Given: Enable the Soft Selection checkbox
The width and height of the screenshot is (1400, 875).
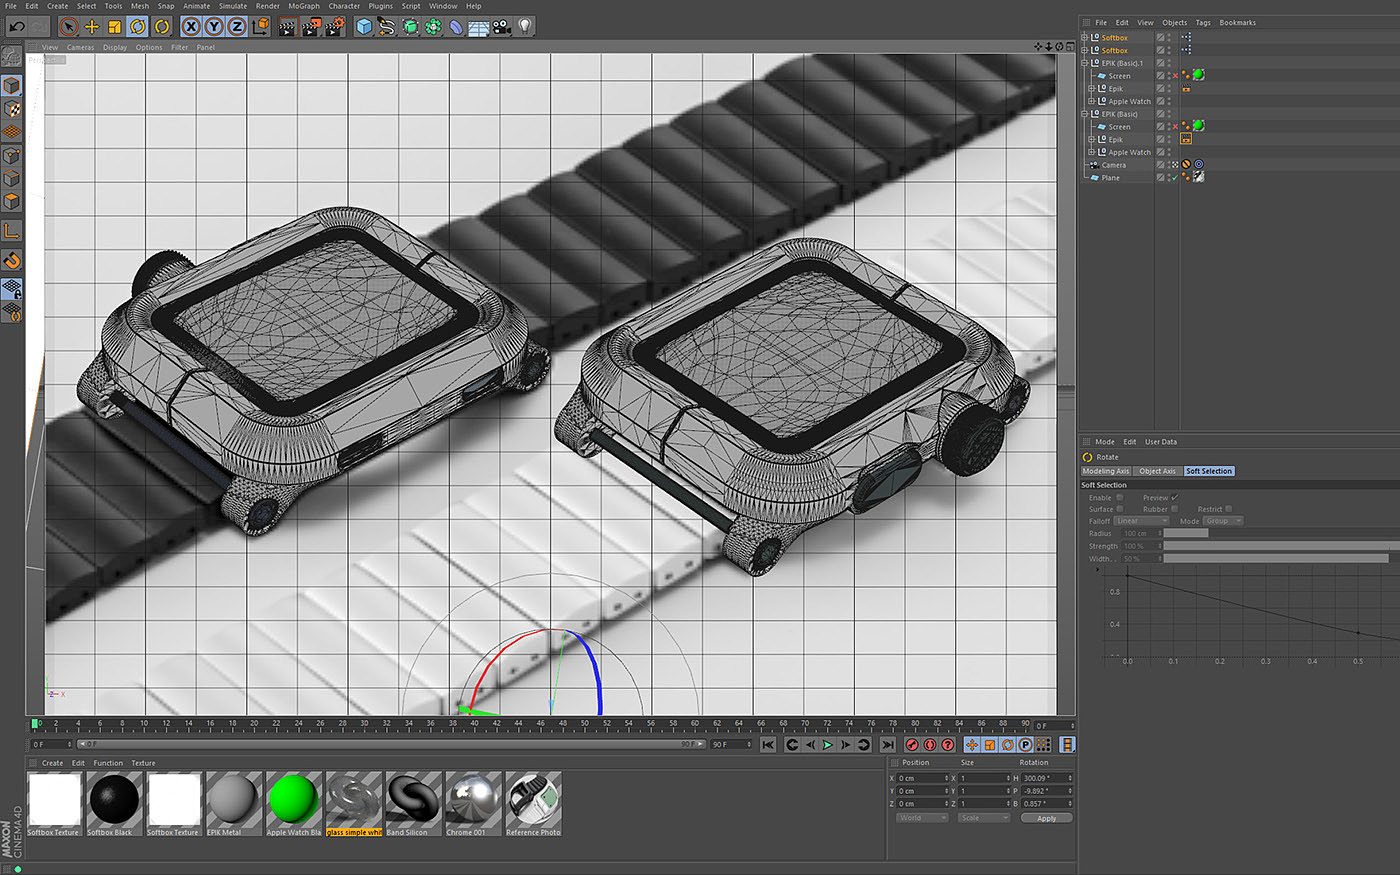Looking at the screenshot, I should 1119,497.
